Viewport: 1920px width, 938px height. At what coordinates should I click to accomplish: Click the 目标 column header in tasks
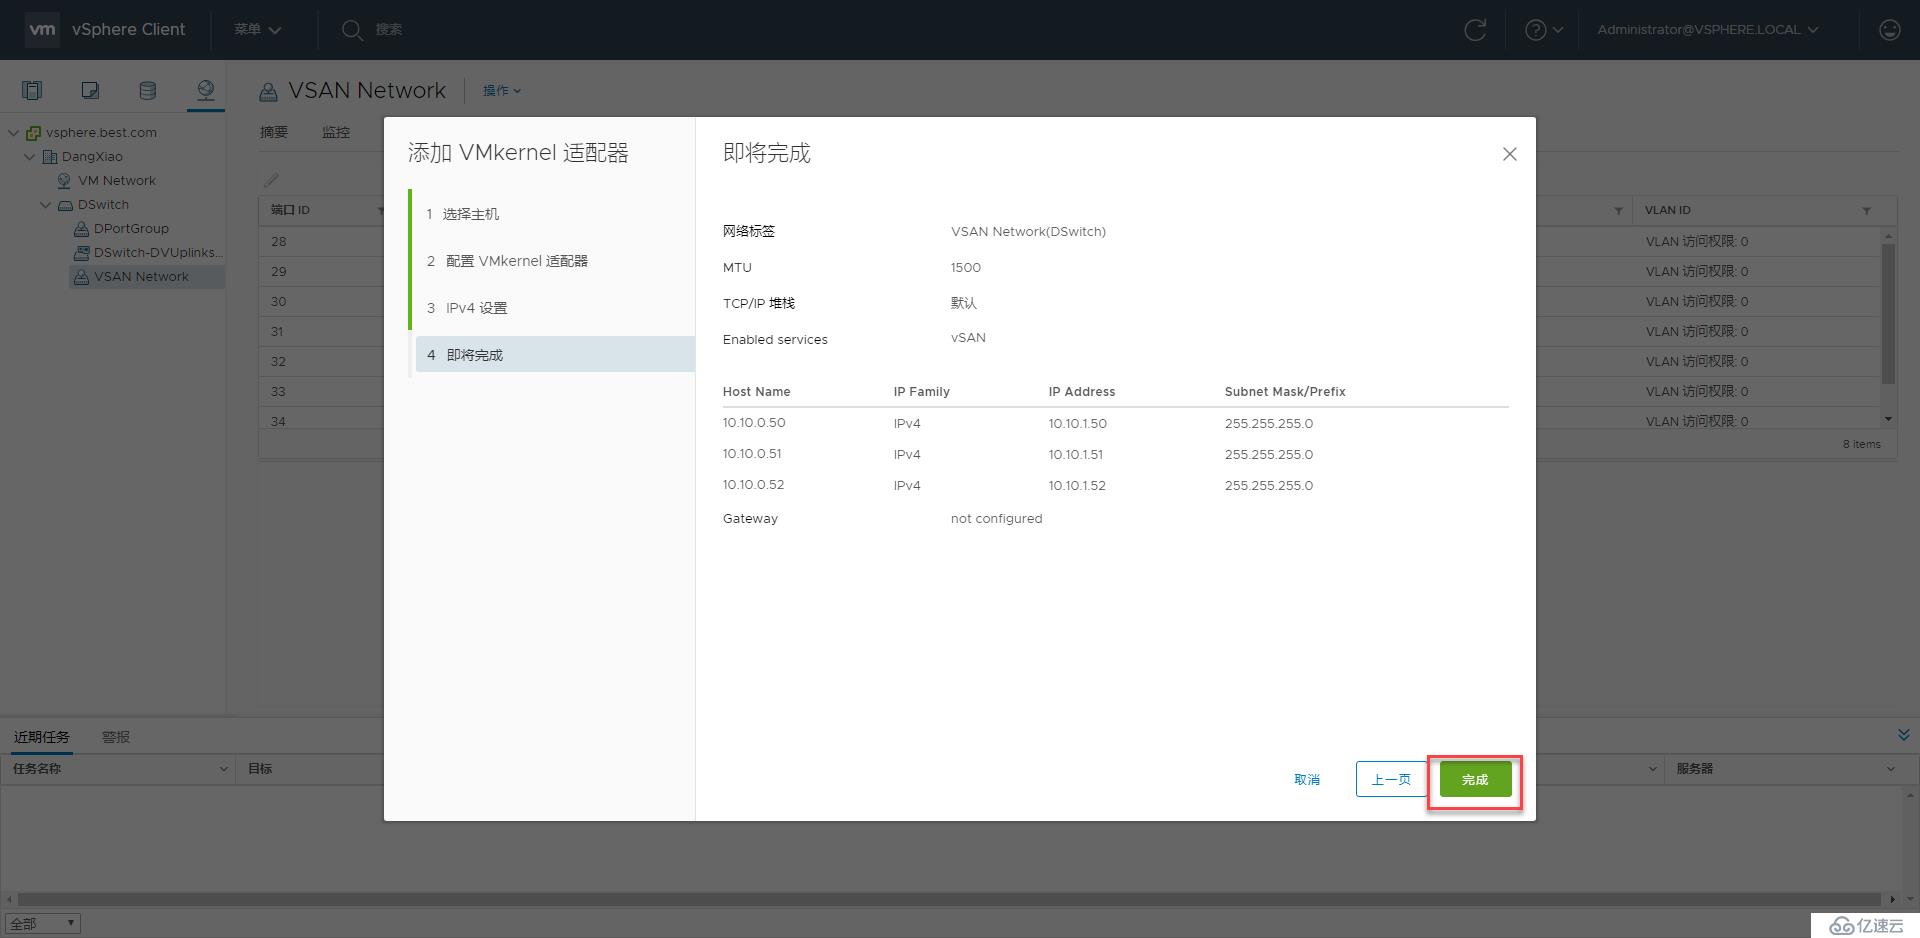tap(260, 769)
